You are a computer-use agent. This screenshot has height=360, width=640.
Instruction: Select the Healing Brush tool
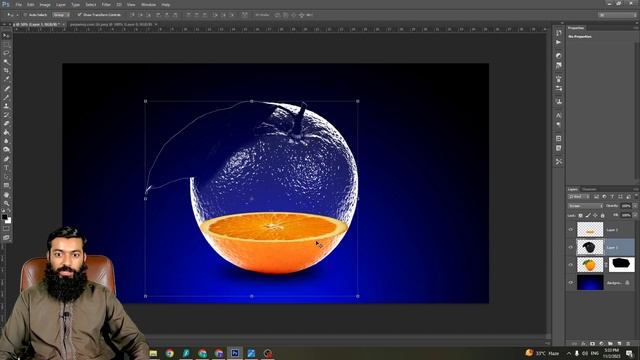click(6, 89)
